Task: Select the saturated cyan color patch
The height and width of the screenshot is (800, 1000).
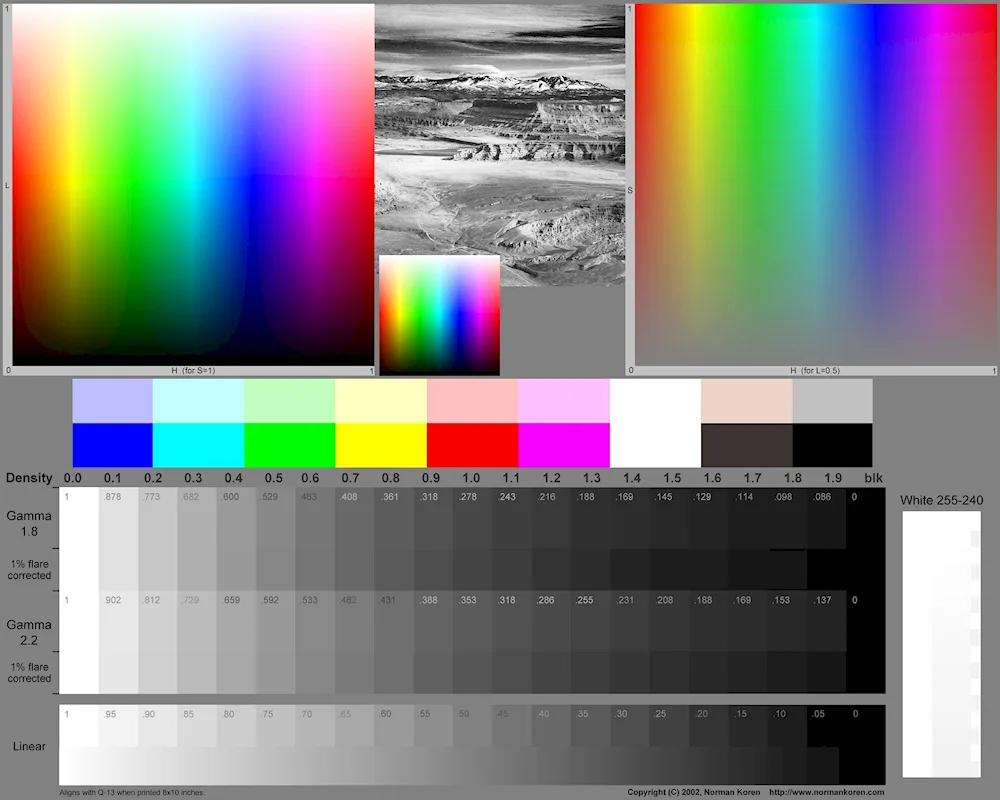Action: click(x=198, y=445)
